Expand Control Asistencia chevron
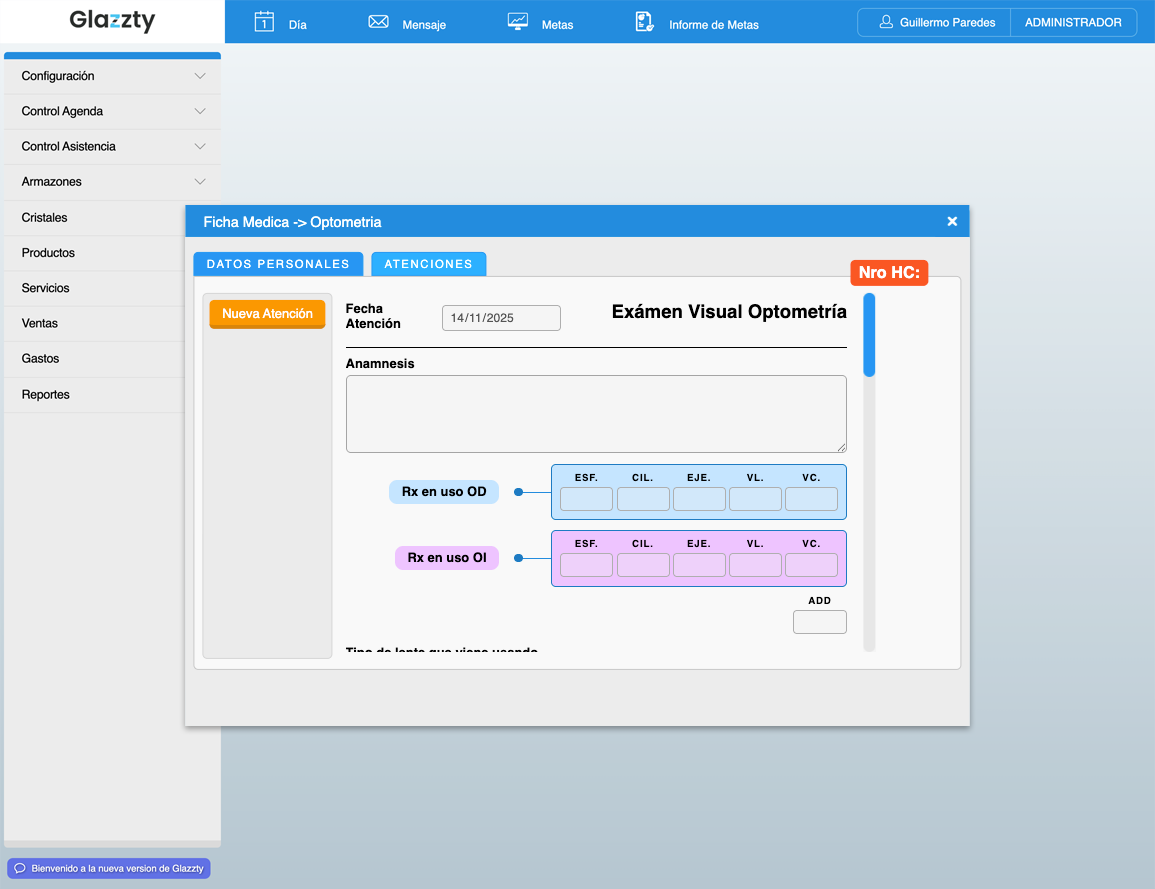The image size is (1155, 889). [200, 146]
